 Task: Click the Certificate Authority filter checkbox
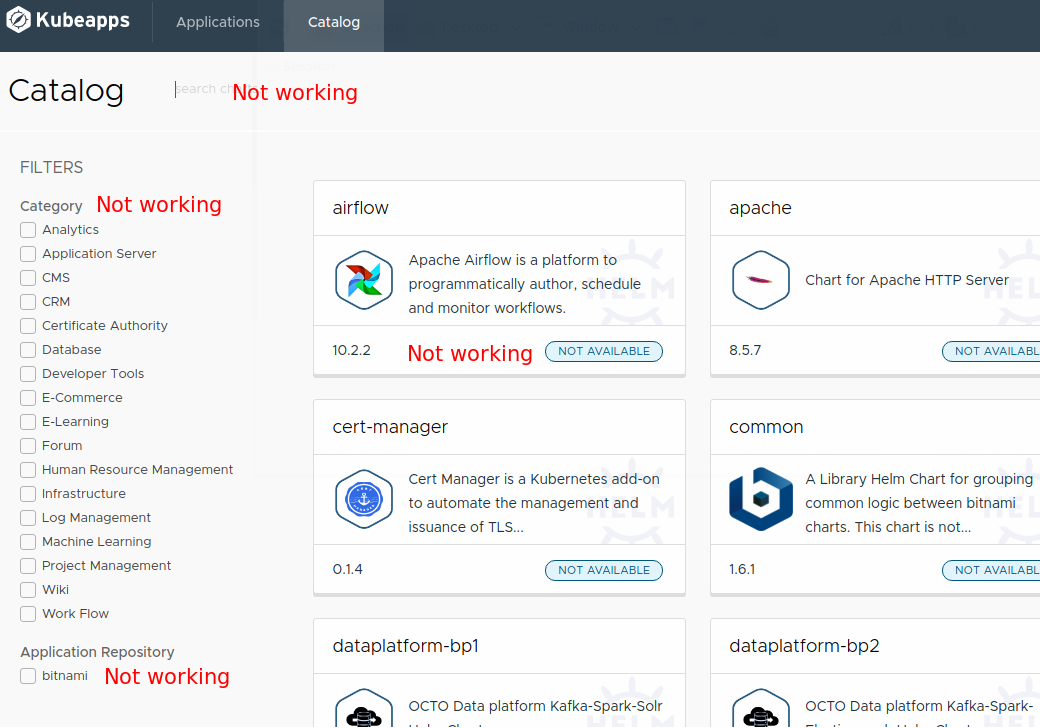click(27, 325)
